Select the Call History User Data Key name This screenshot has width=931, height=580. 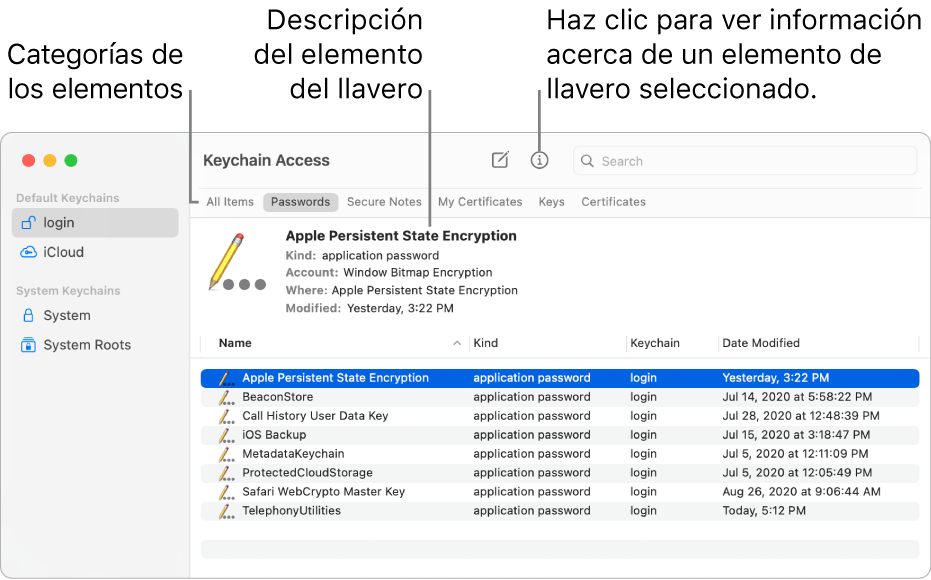[x=315, y=416]
